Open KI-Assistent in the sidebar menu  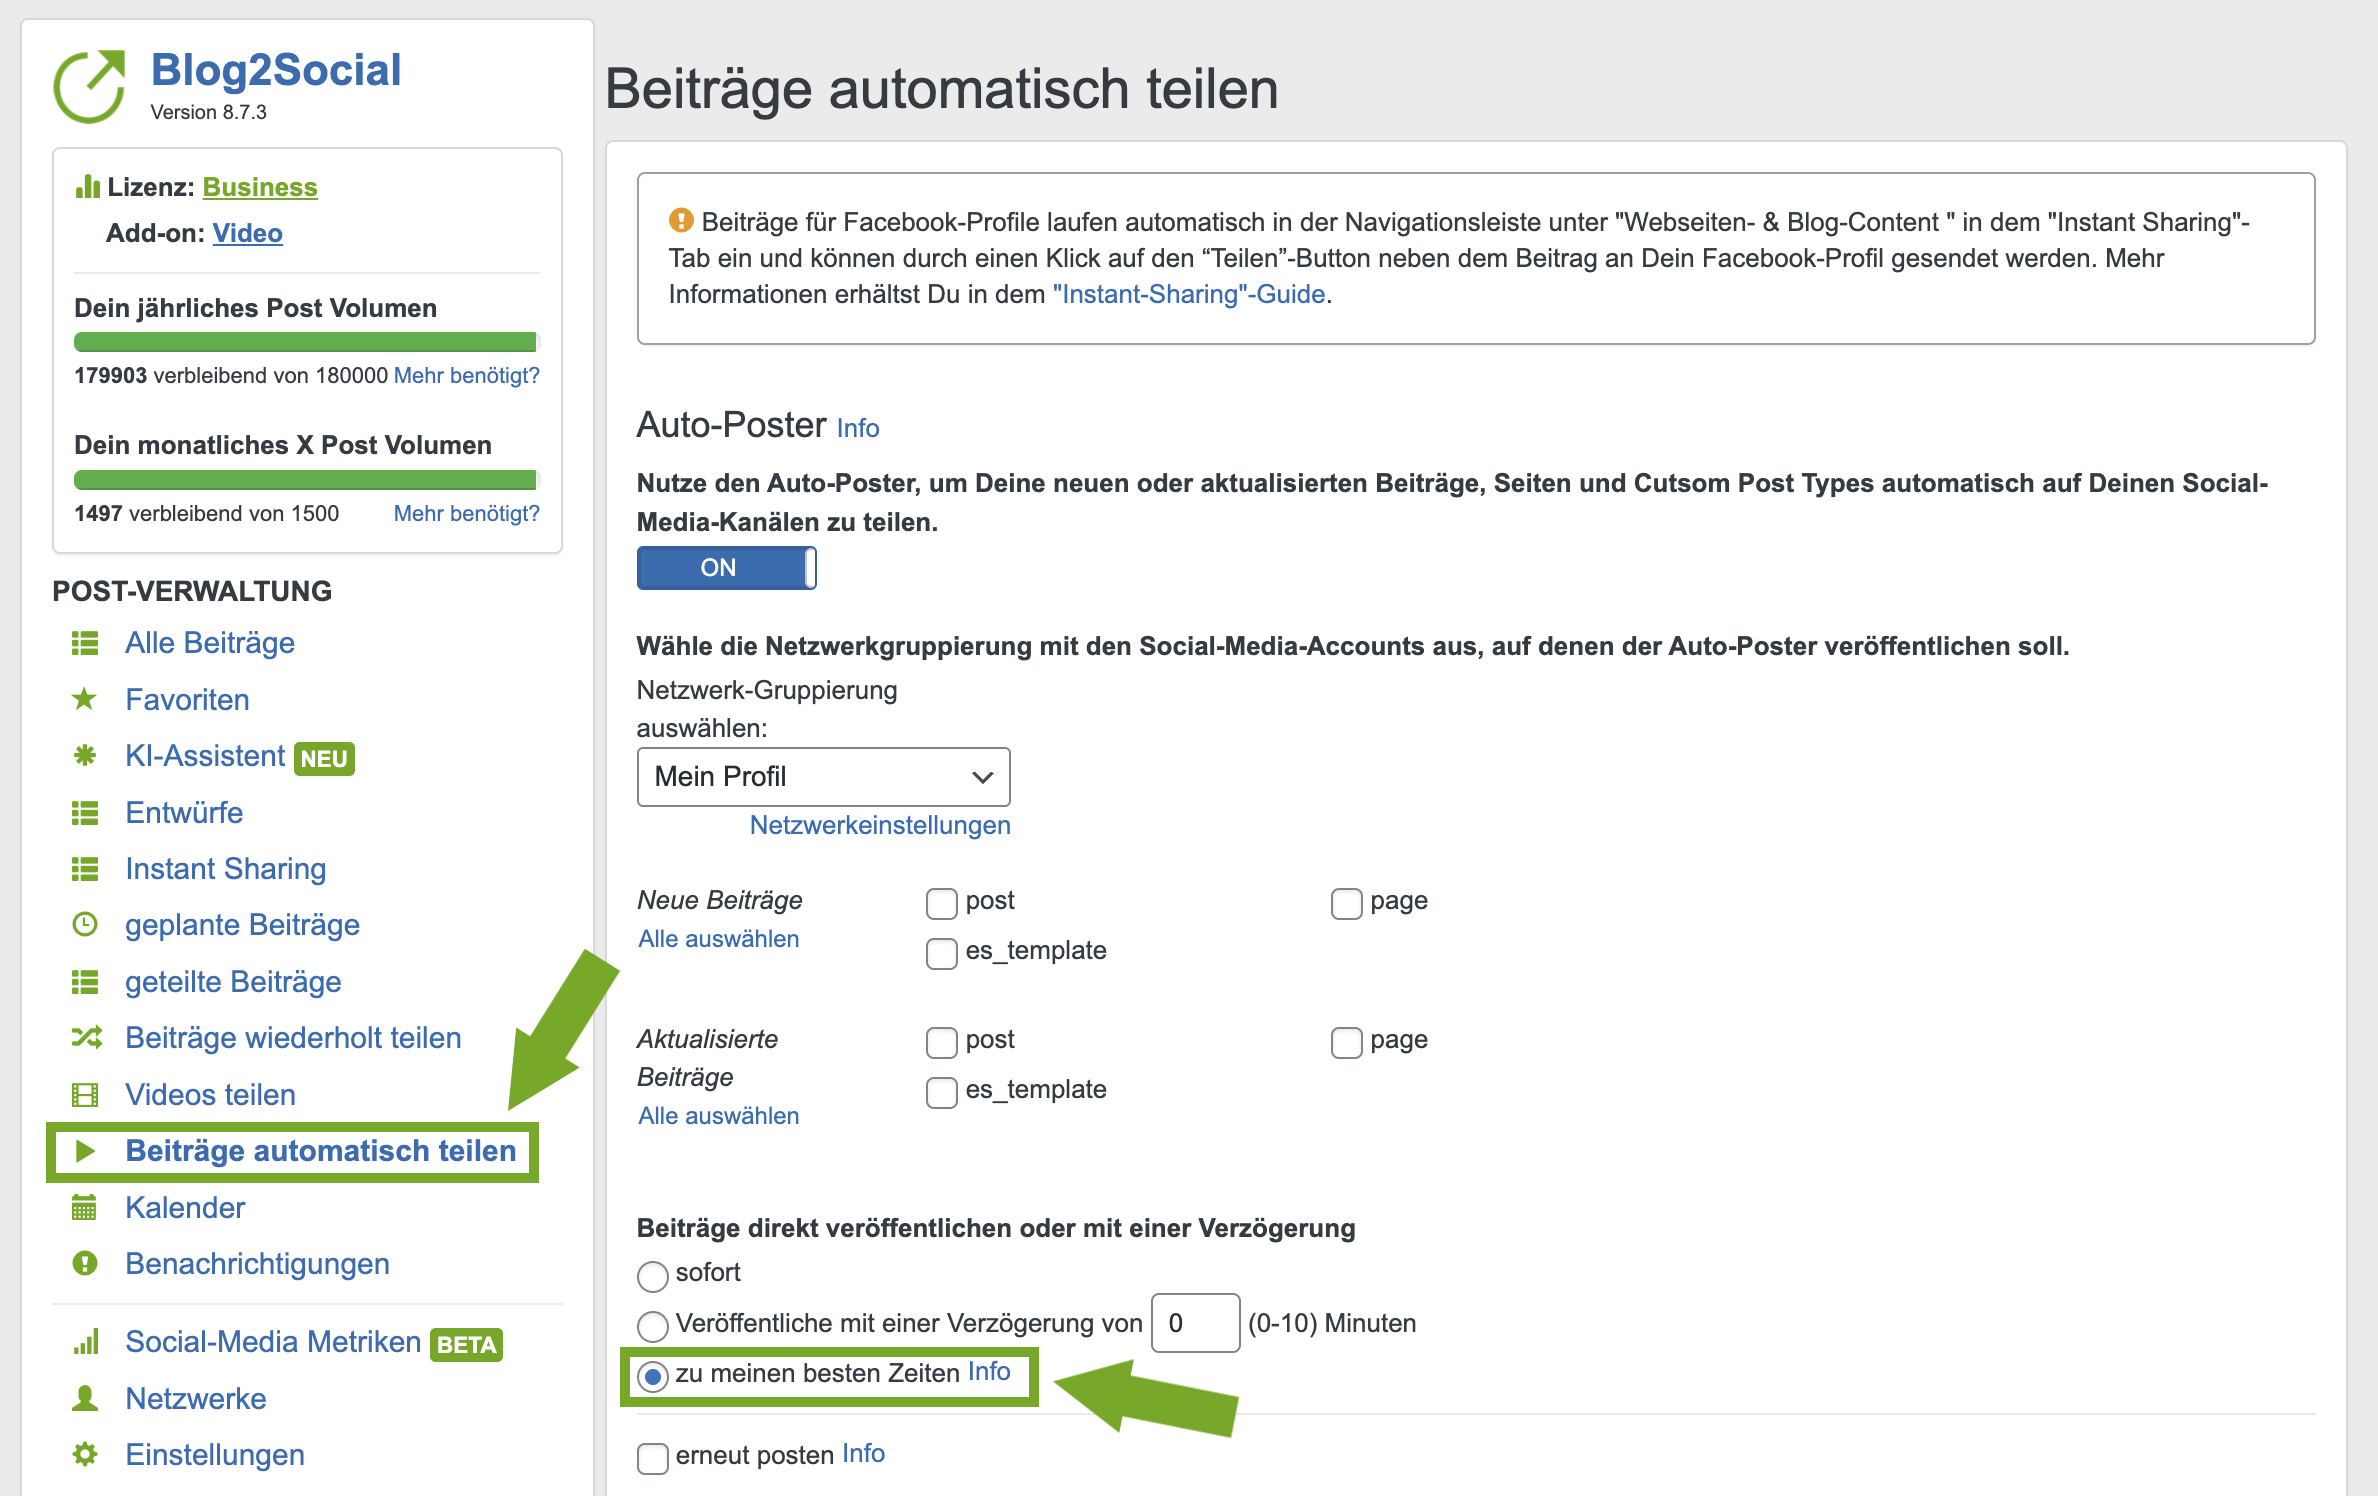[205, 756]
